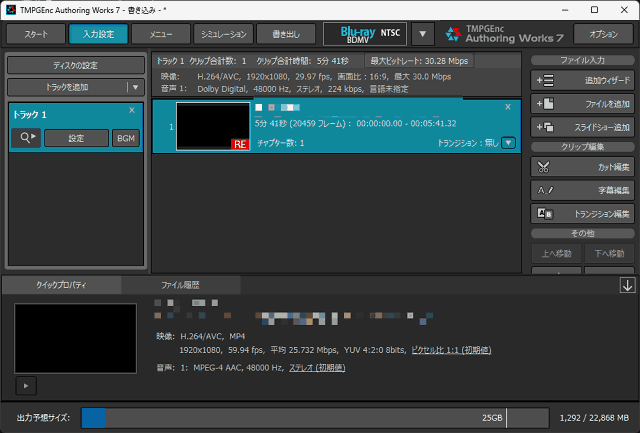Switch to クイックプロパティ tab
640x433 pixels.
pos(61,285)
